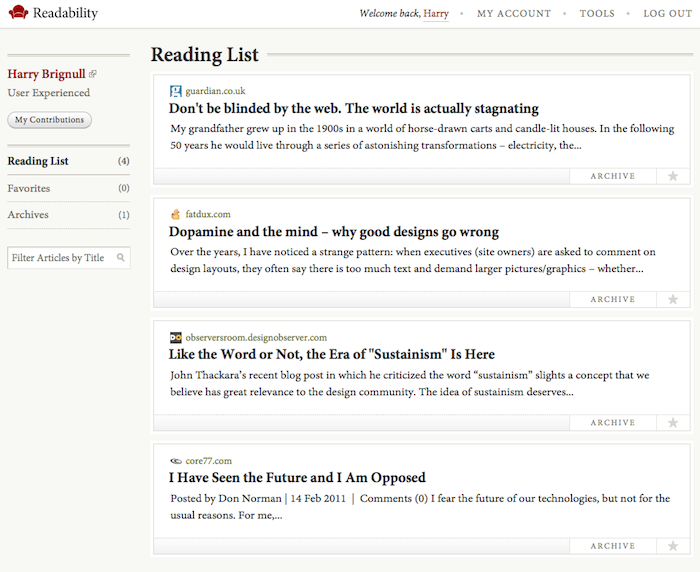Open the external link icon beside Harry Brignull

tap(92, 74)
